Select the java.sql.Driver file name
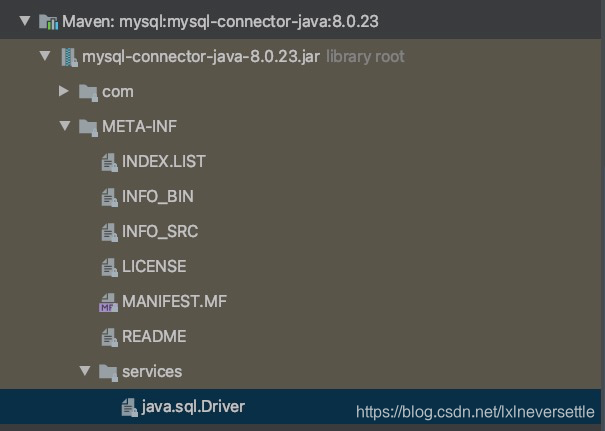605x431 pixels. point(193,407)
